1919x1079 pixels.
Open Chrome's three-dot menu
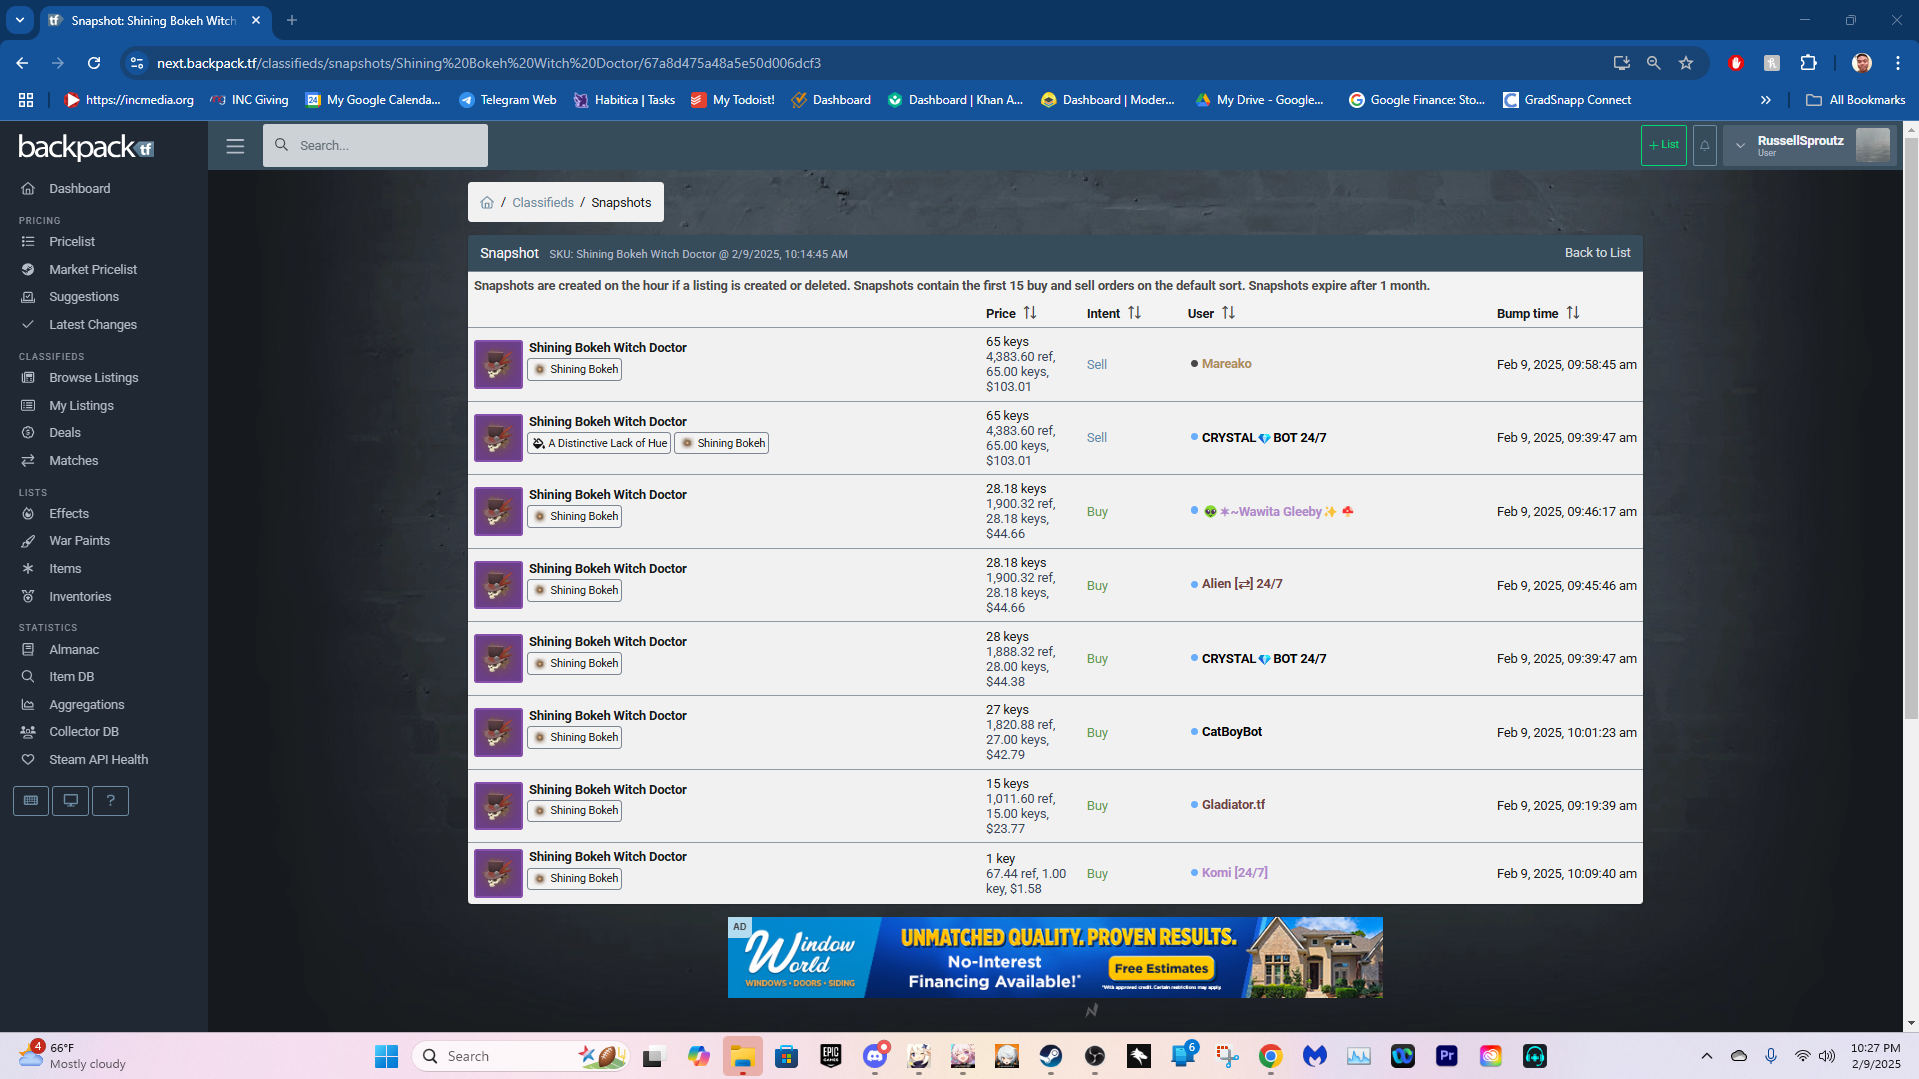pyautogui.click(x=1898, y=63)
